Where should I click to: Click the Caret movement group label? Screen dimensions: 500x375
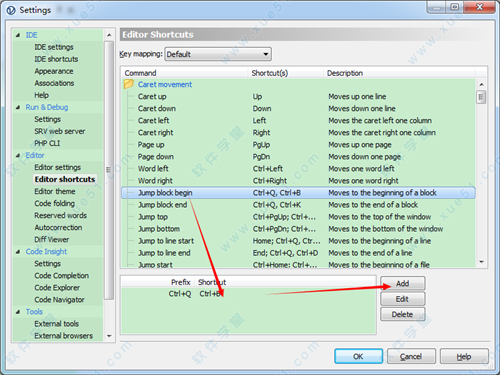tap(165, 84)
